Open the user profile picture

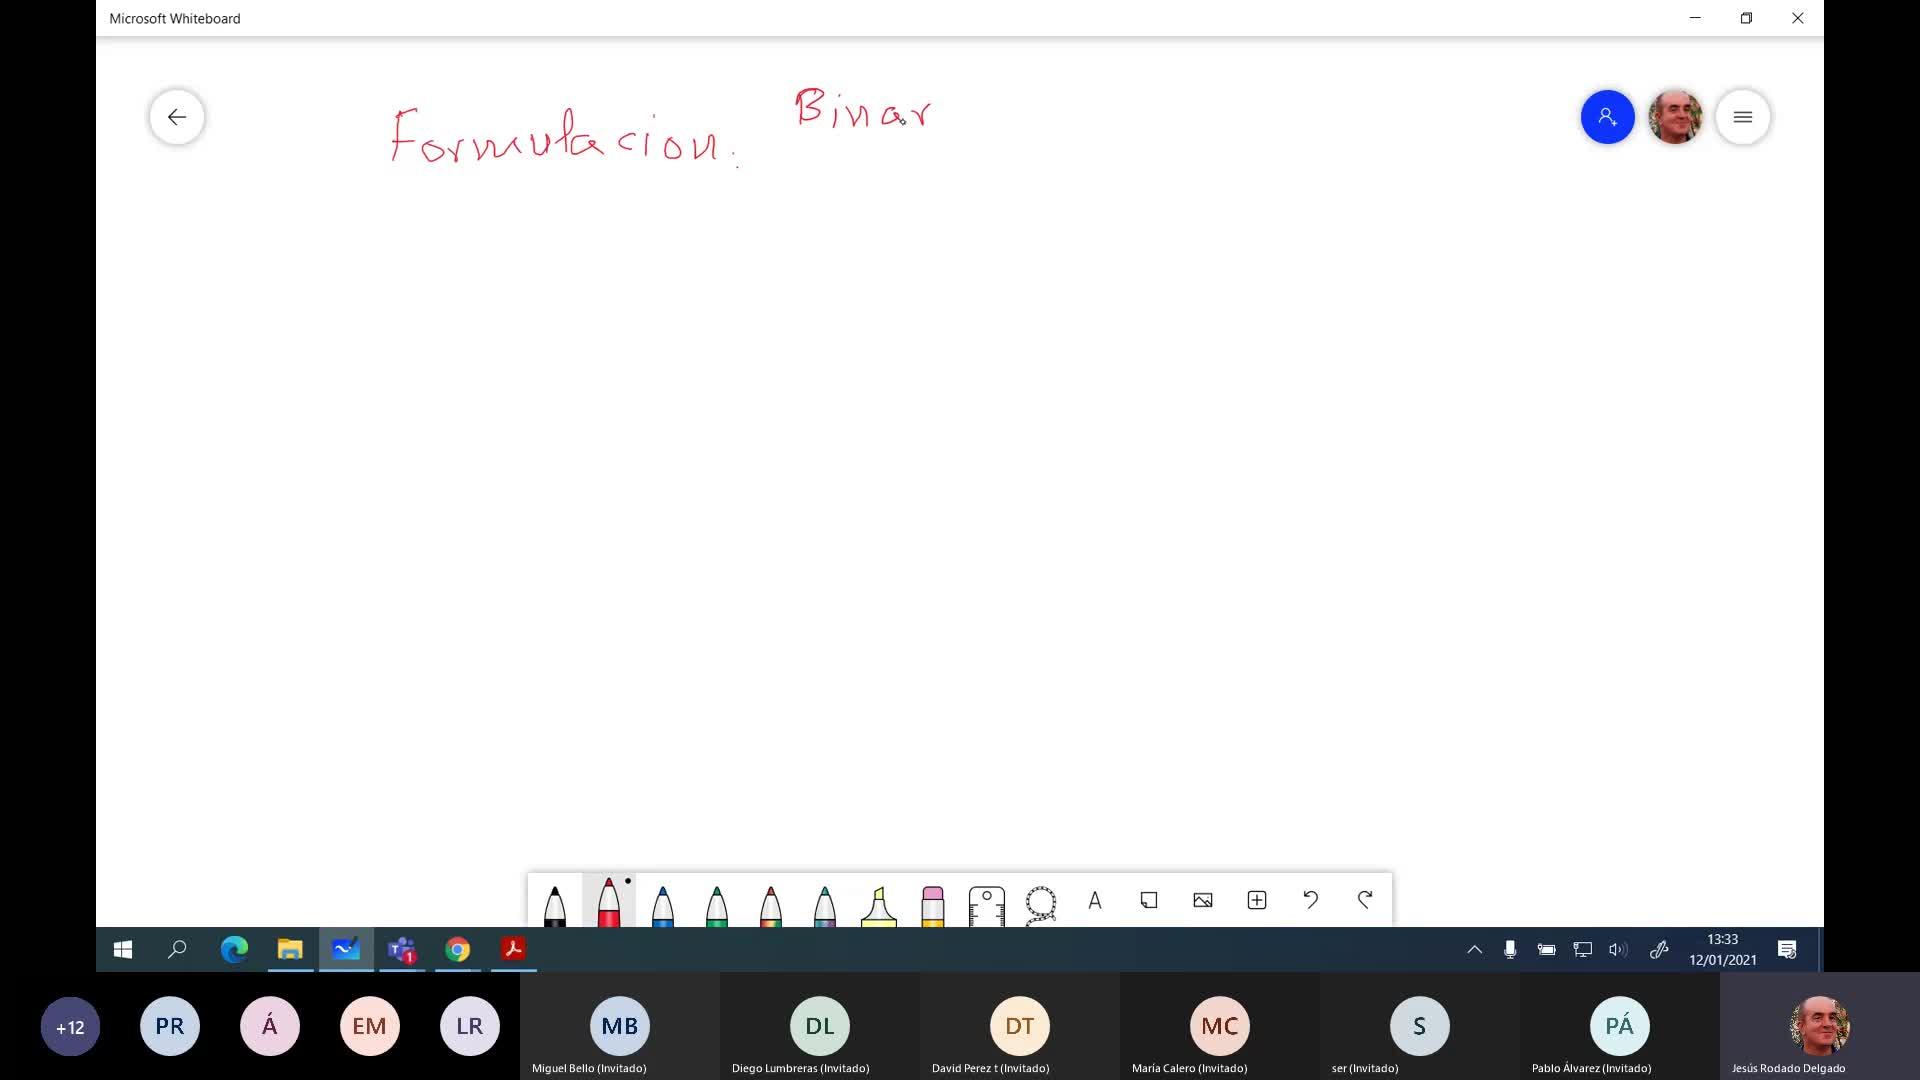(1675, 117)
